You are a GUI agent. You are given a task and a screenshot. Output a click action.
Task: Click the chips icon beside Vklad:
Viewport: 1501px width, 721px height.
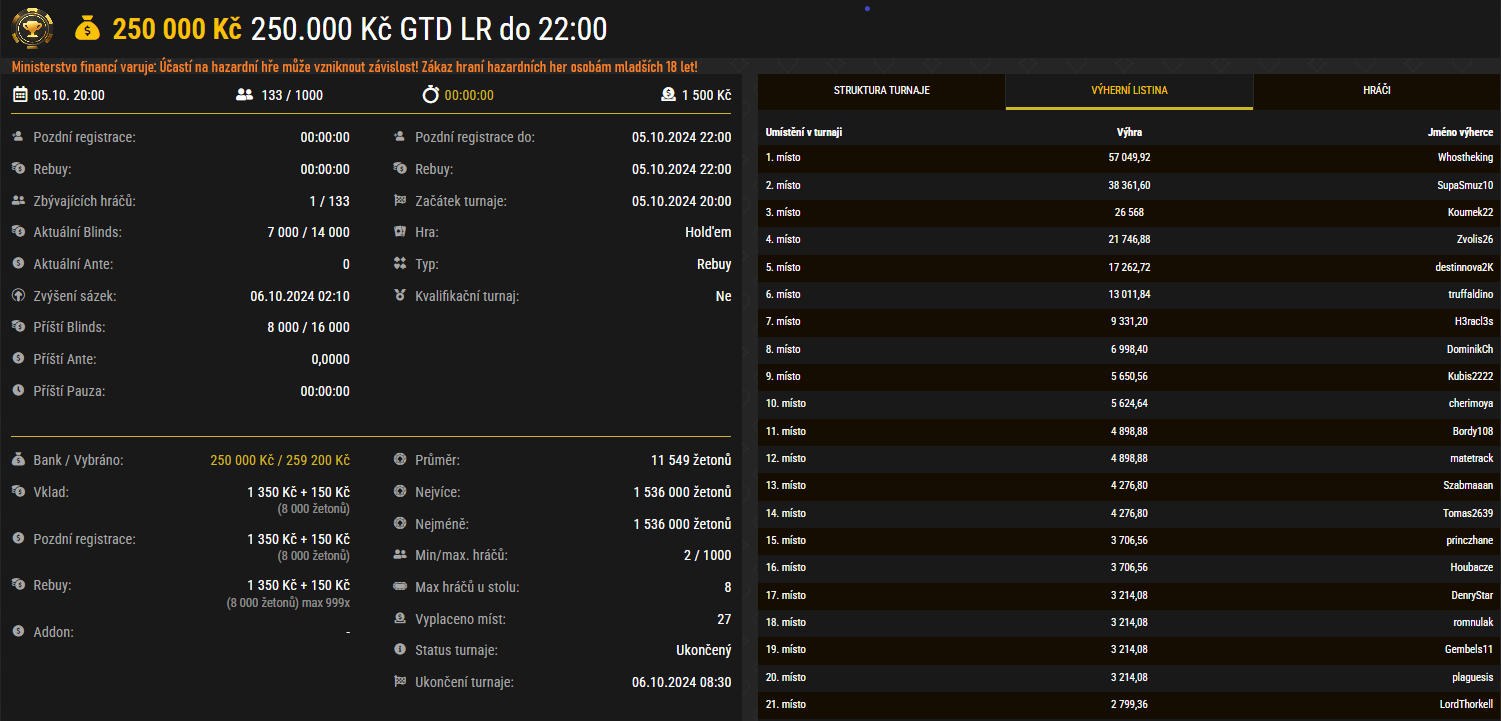pos(18,492)
